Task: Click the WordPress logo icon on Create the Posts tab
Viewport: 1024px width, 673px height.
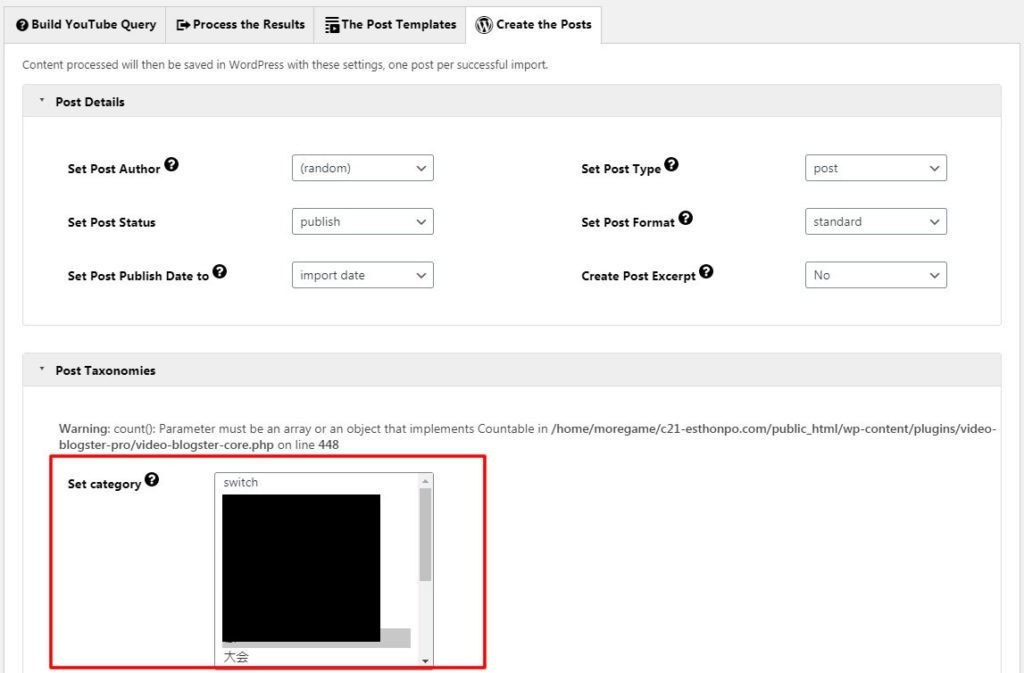Action: (484, 25)
